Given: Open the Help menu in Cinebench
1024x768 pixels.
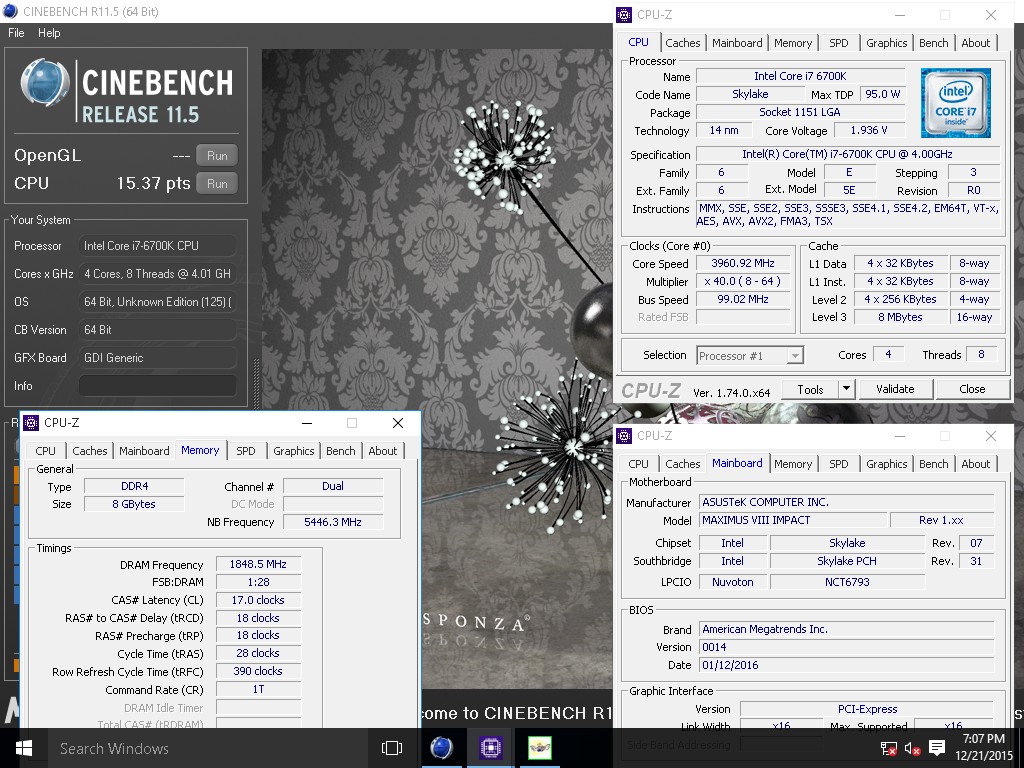Looking at the screenshot, I should coord(49,33).
